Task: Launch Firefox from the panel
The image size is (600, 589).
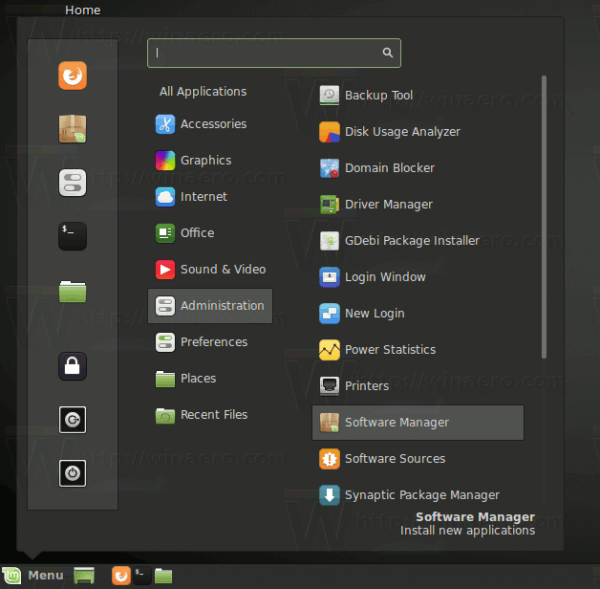Action: [121, 576]
